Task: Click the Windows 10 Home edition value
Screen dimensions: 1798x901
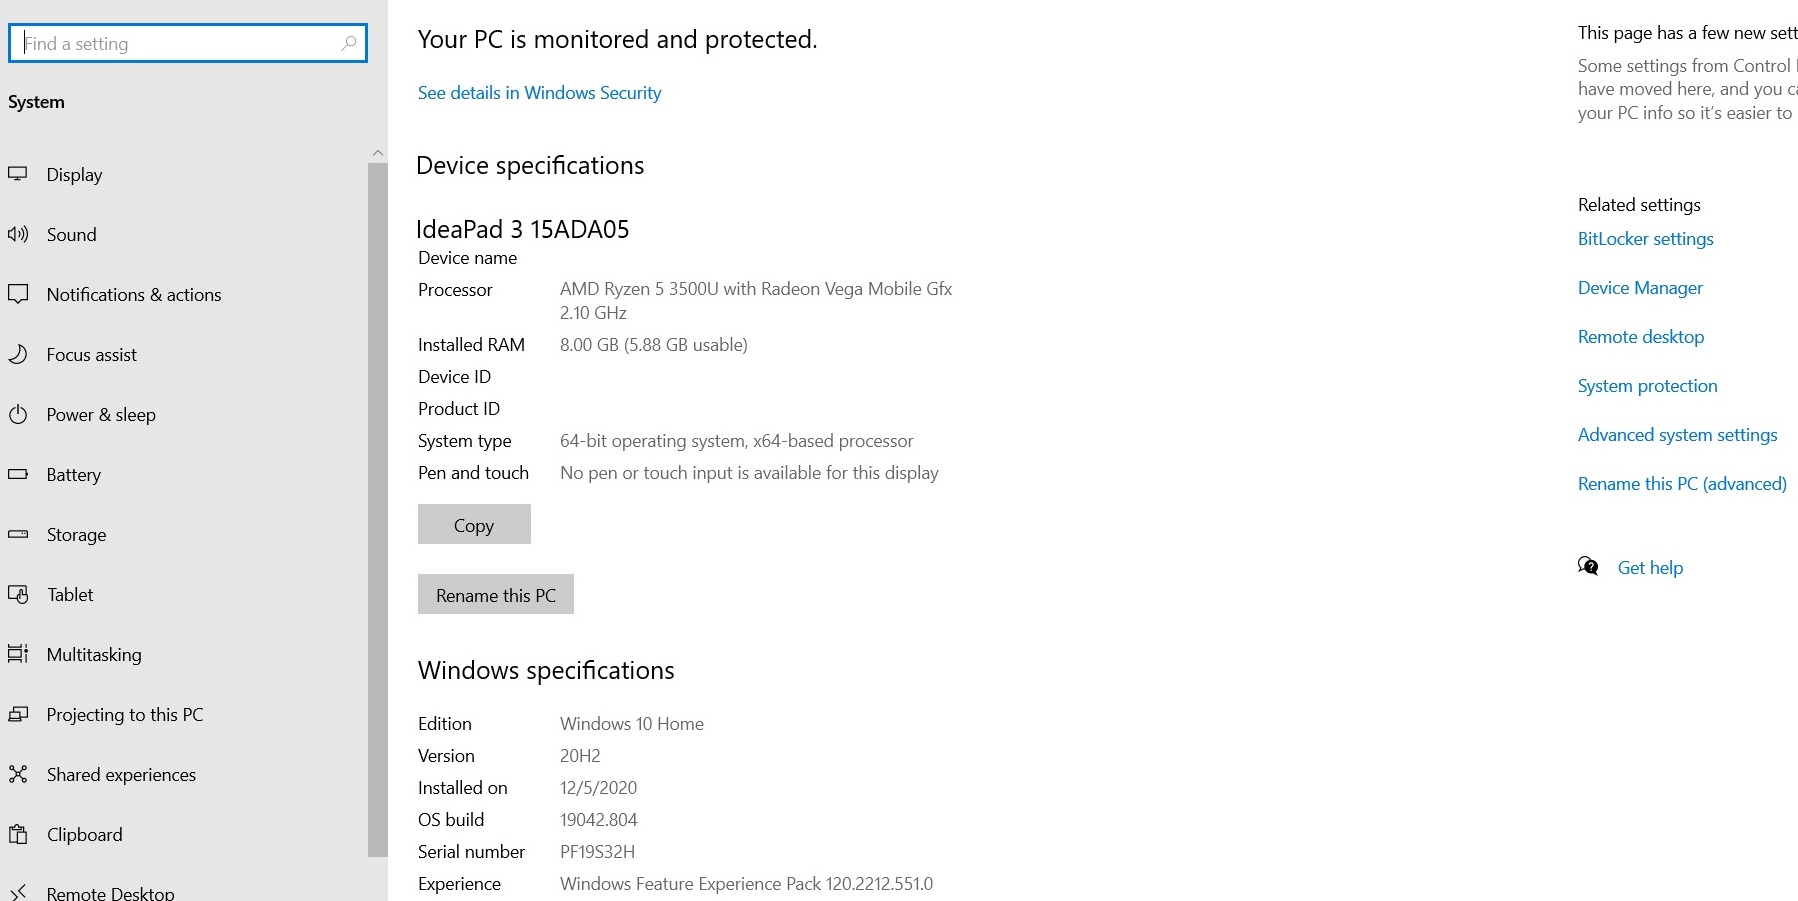Action: (x=632, y=724)
